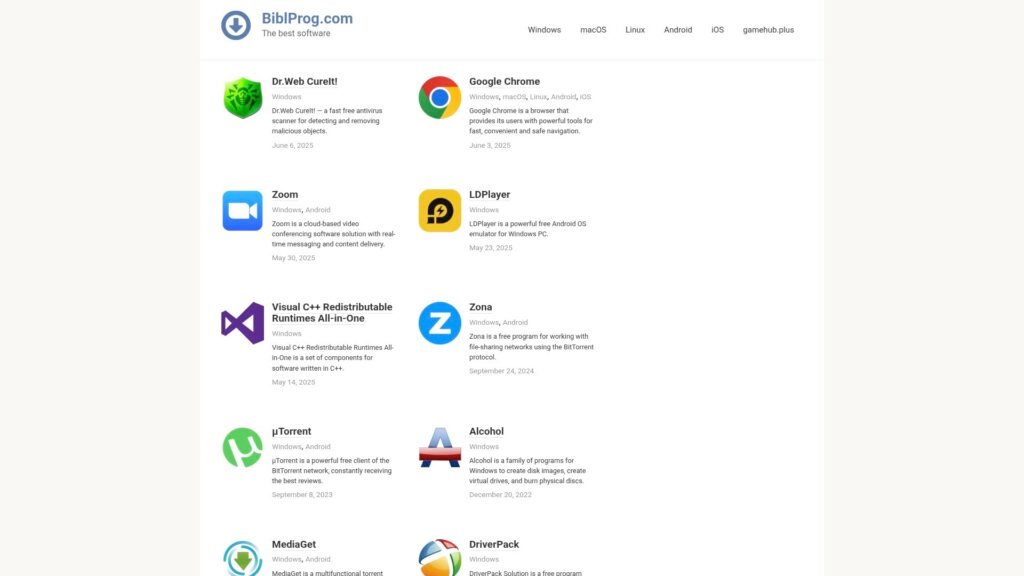Screen dimensions: 1024x576
Task: Select Windows tag under Alcohol
Action: (484, 447)
